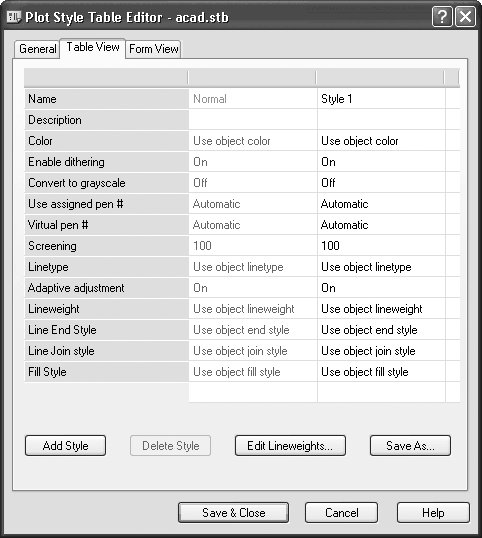Select the Table View tab

point(93,48)
